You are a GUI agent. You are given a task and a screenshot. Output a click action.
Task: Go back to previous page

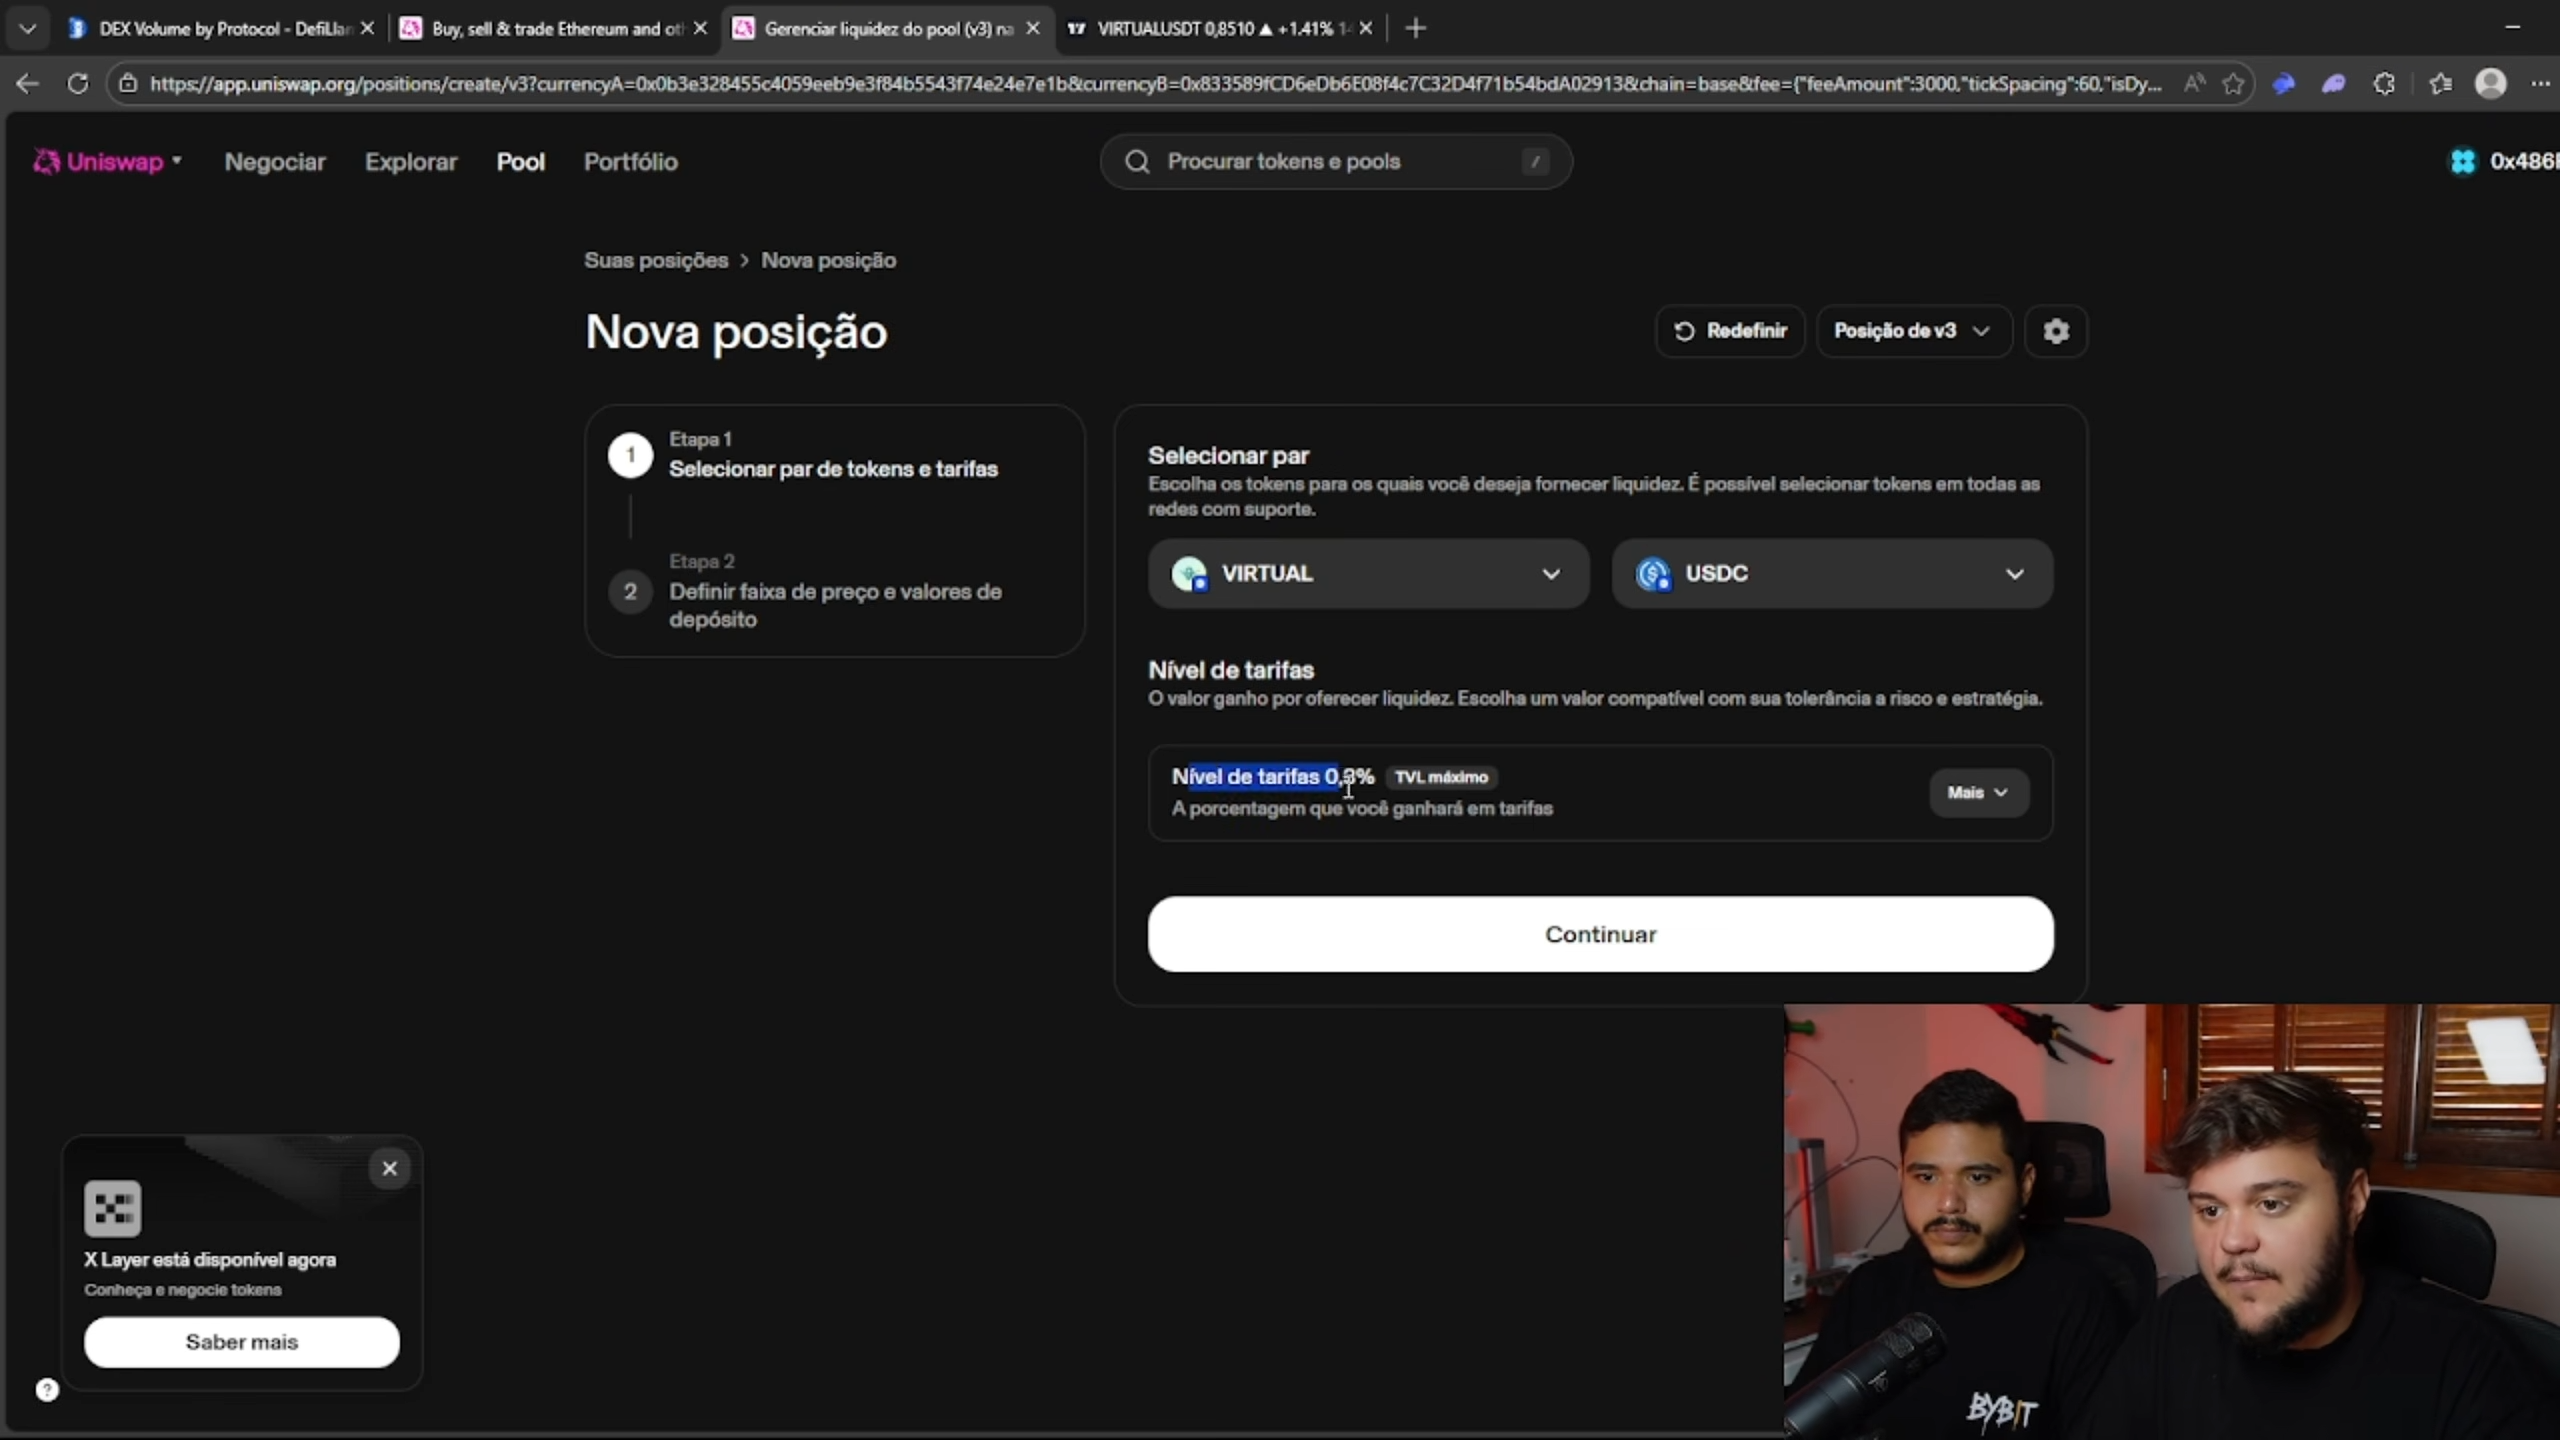pyautogui.click(x=27, y=83)
